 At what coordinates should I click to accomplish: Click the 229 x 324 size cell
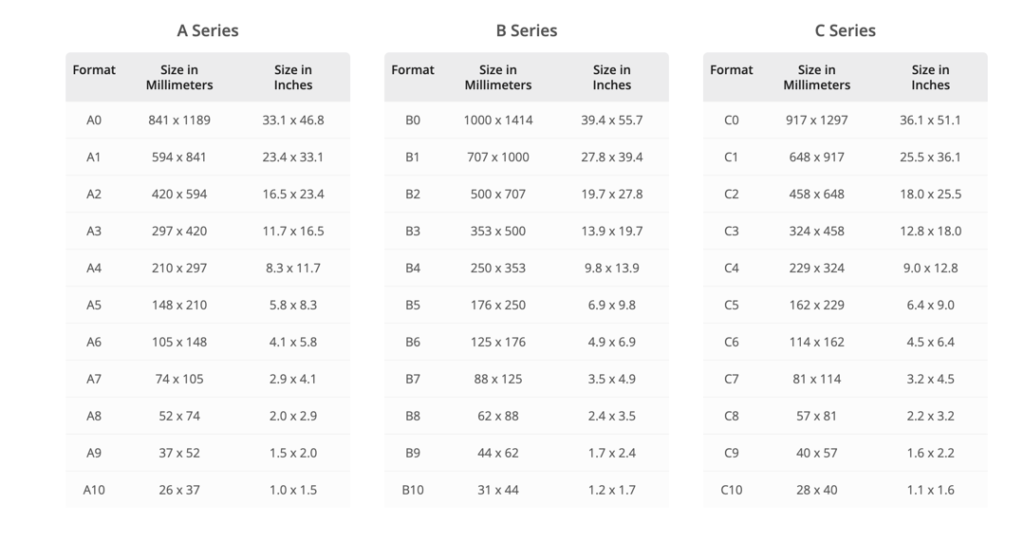tap(817, 268)
